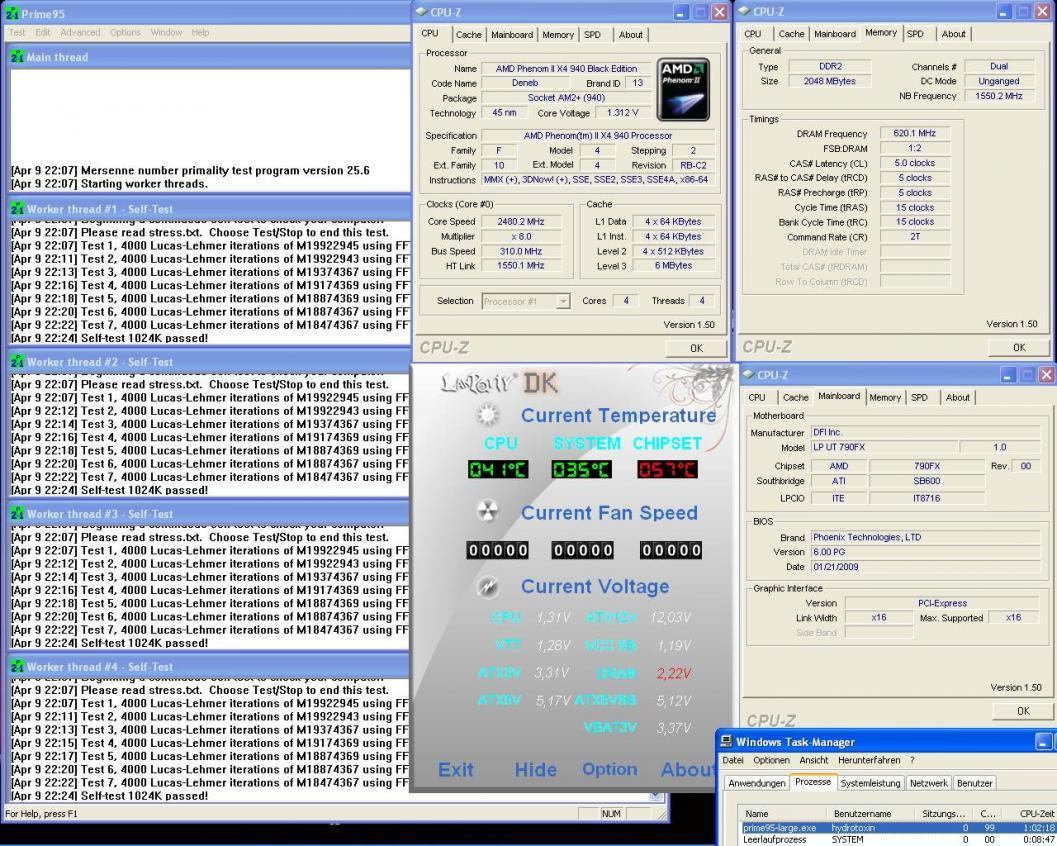This screenshot has width=1057, height=846.
Task: Open the Systemleistung tab in Task-Manager
Action: pos(870,783)
